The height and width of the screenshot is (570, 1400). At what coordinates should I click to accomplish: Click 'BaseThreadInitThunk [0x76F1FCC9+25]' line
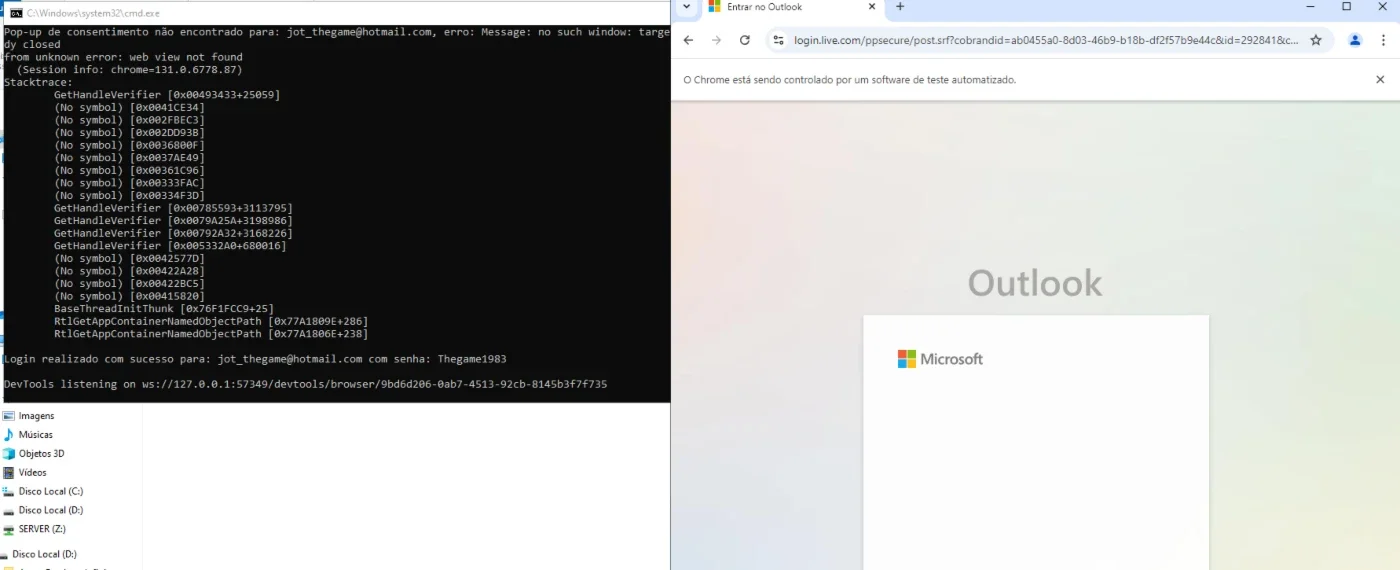tap(164, 309)
